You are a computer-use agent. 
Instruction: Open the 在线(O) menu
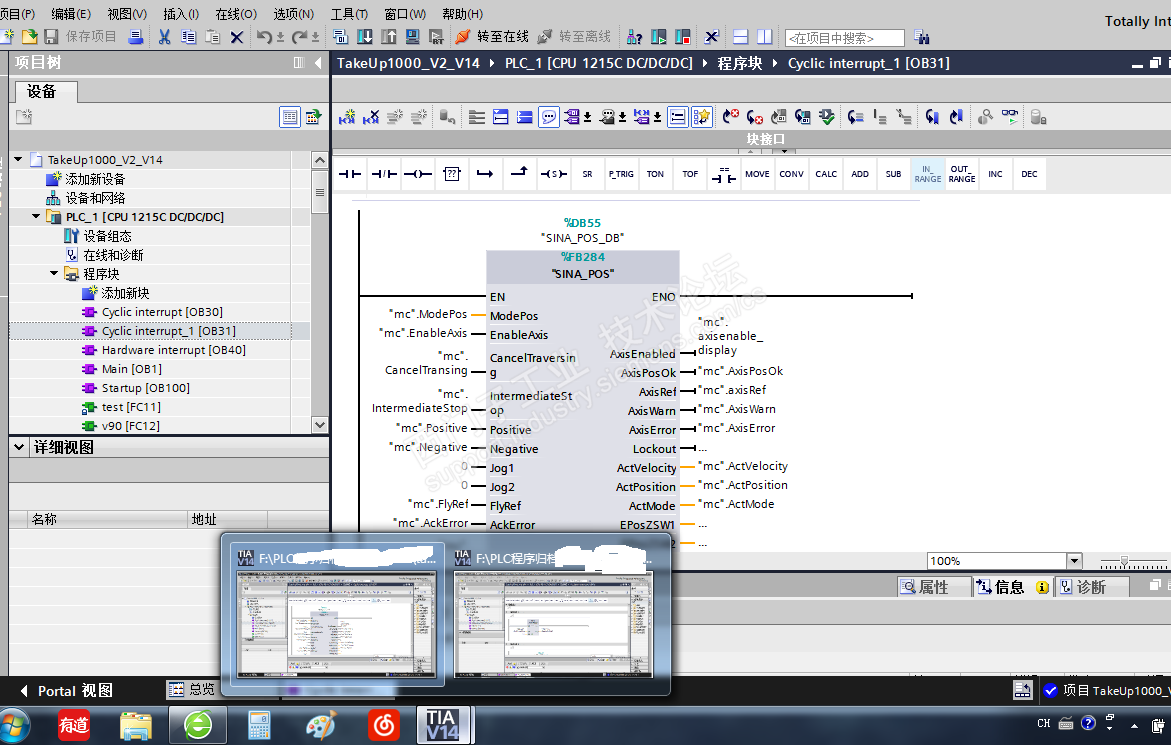[236, 14]
